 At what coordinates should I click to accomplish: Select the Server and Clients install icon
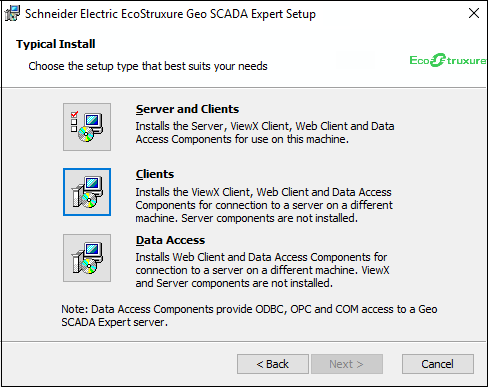pyautogui.click(x=87, y=127)
